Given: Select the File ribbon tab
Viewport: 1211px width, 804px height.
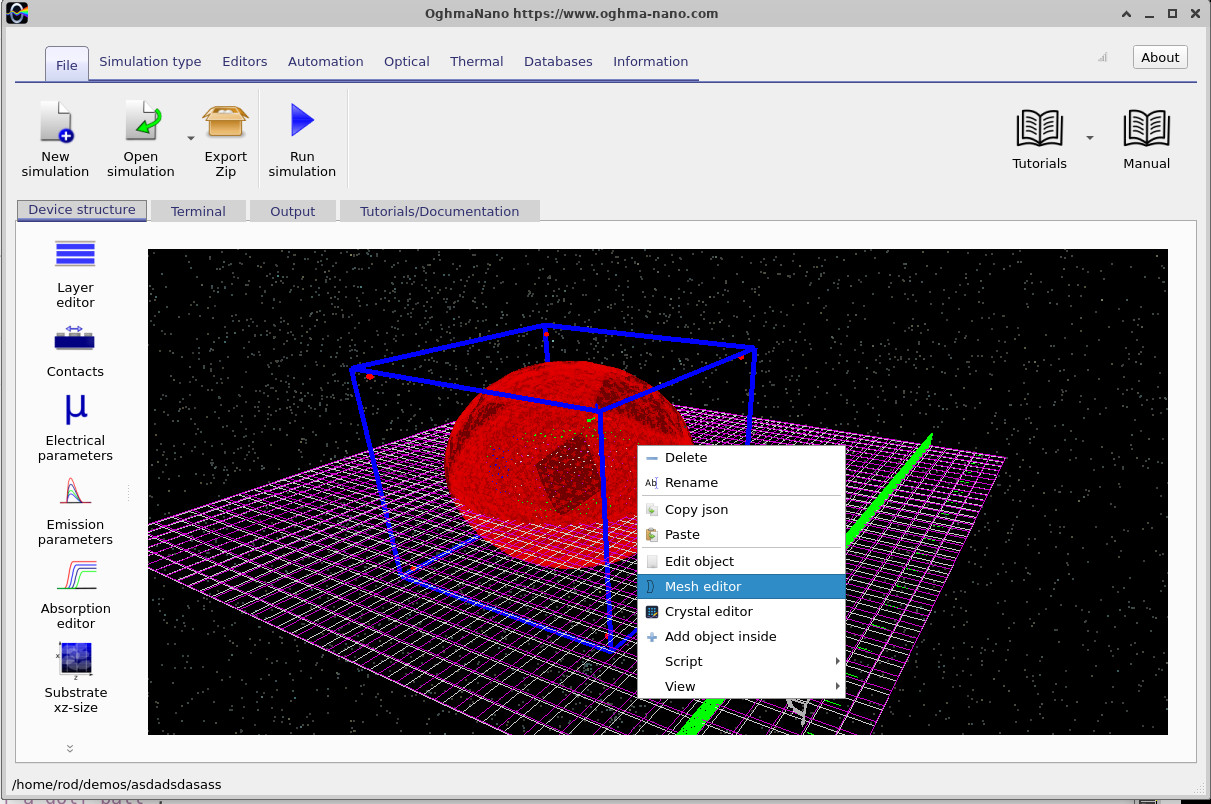Looking at the screenshot, I should click(67, 65).
